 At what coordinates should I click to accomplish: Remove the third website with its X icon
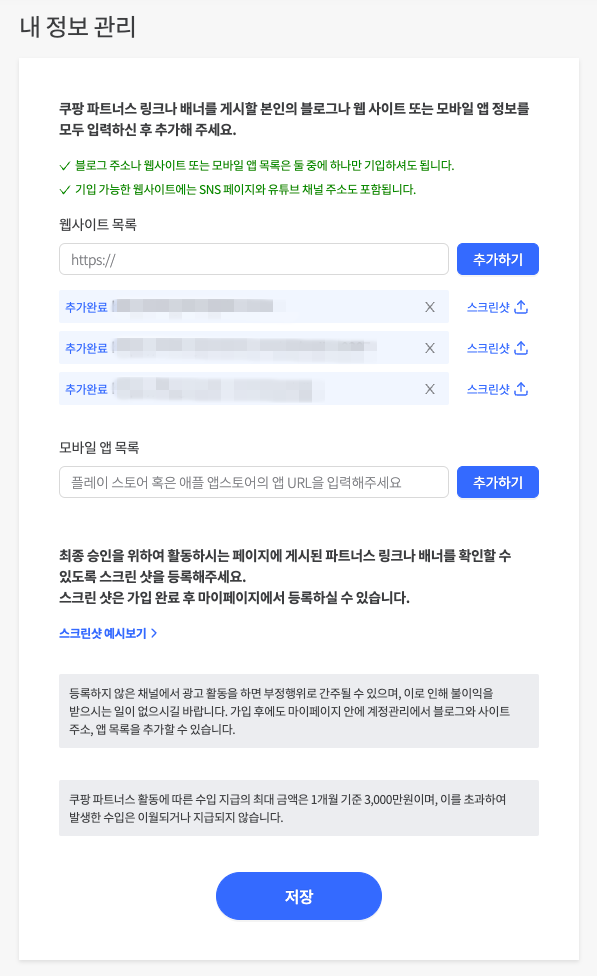pyautogui.click(x=431, y=388)
